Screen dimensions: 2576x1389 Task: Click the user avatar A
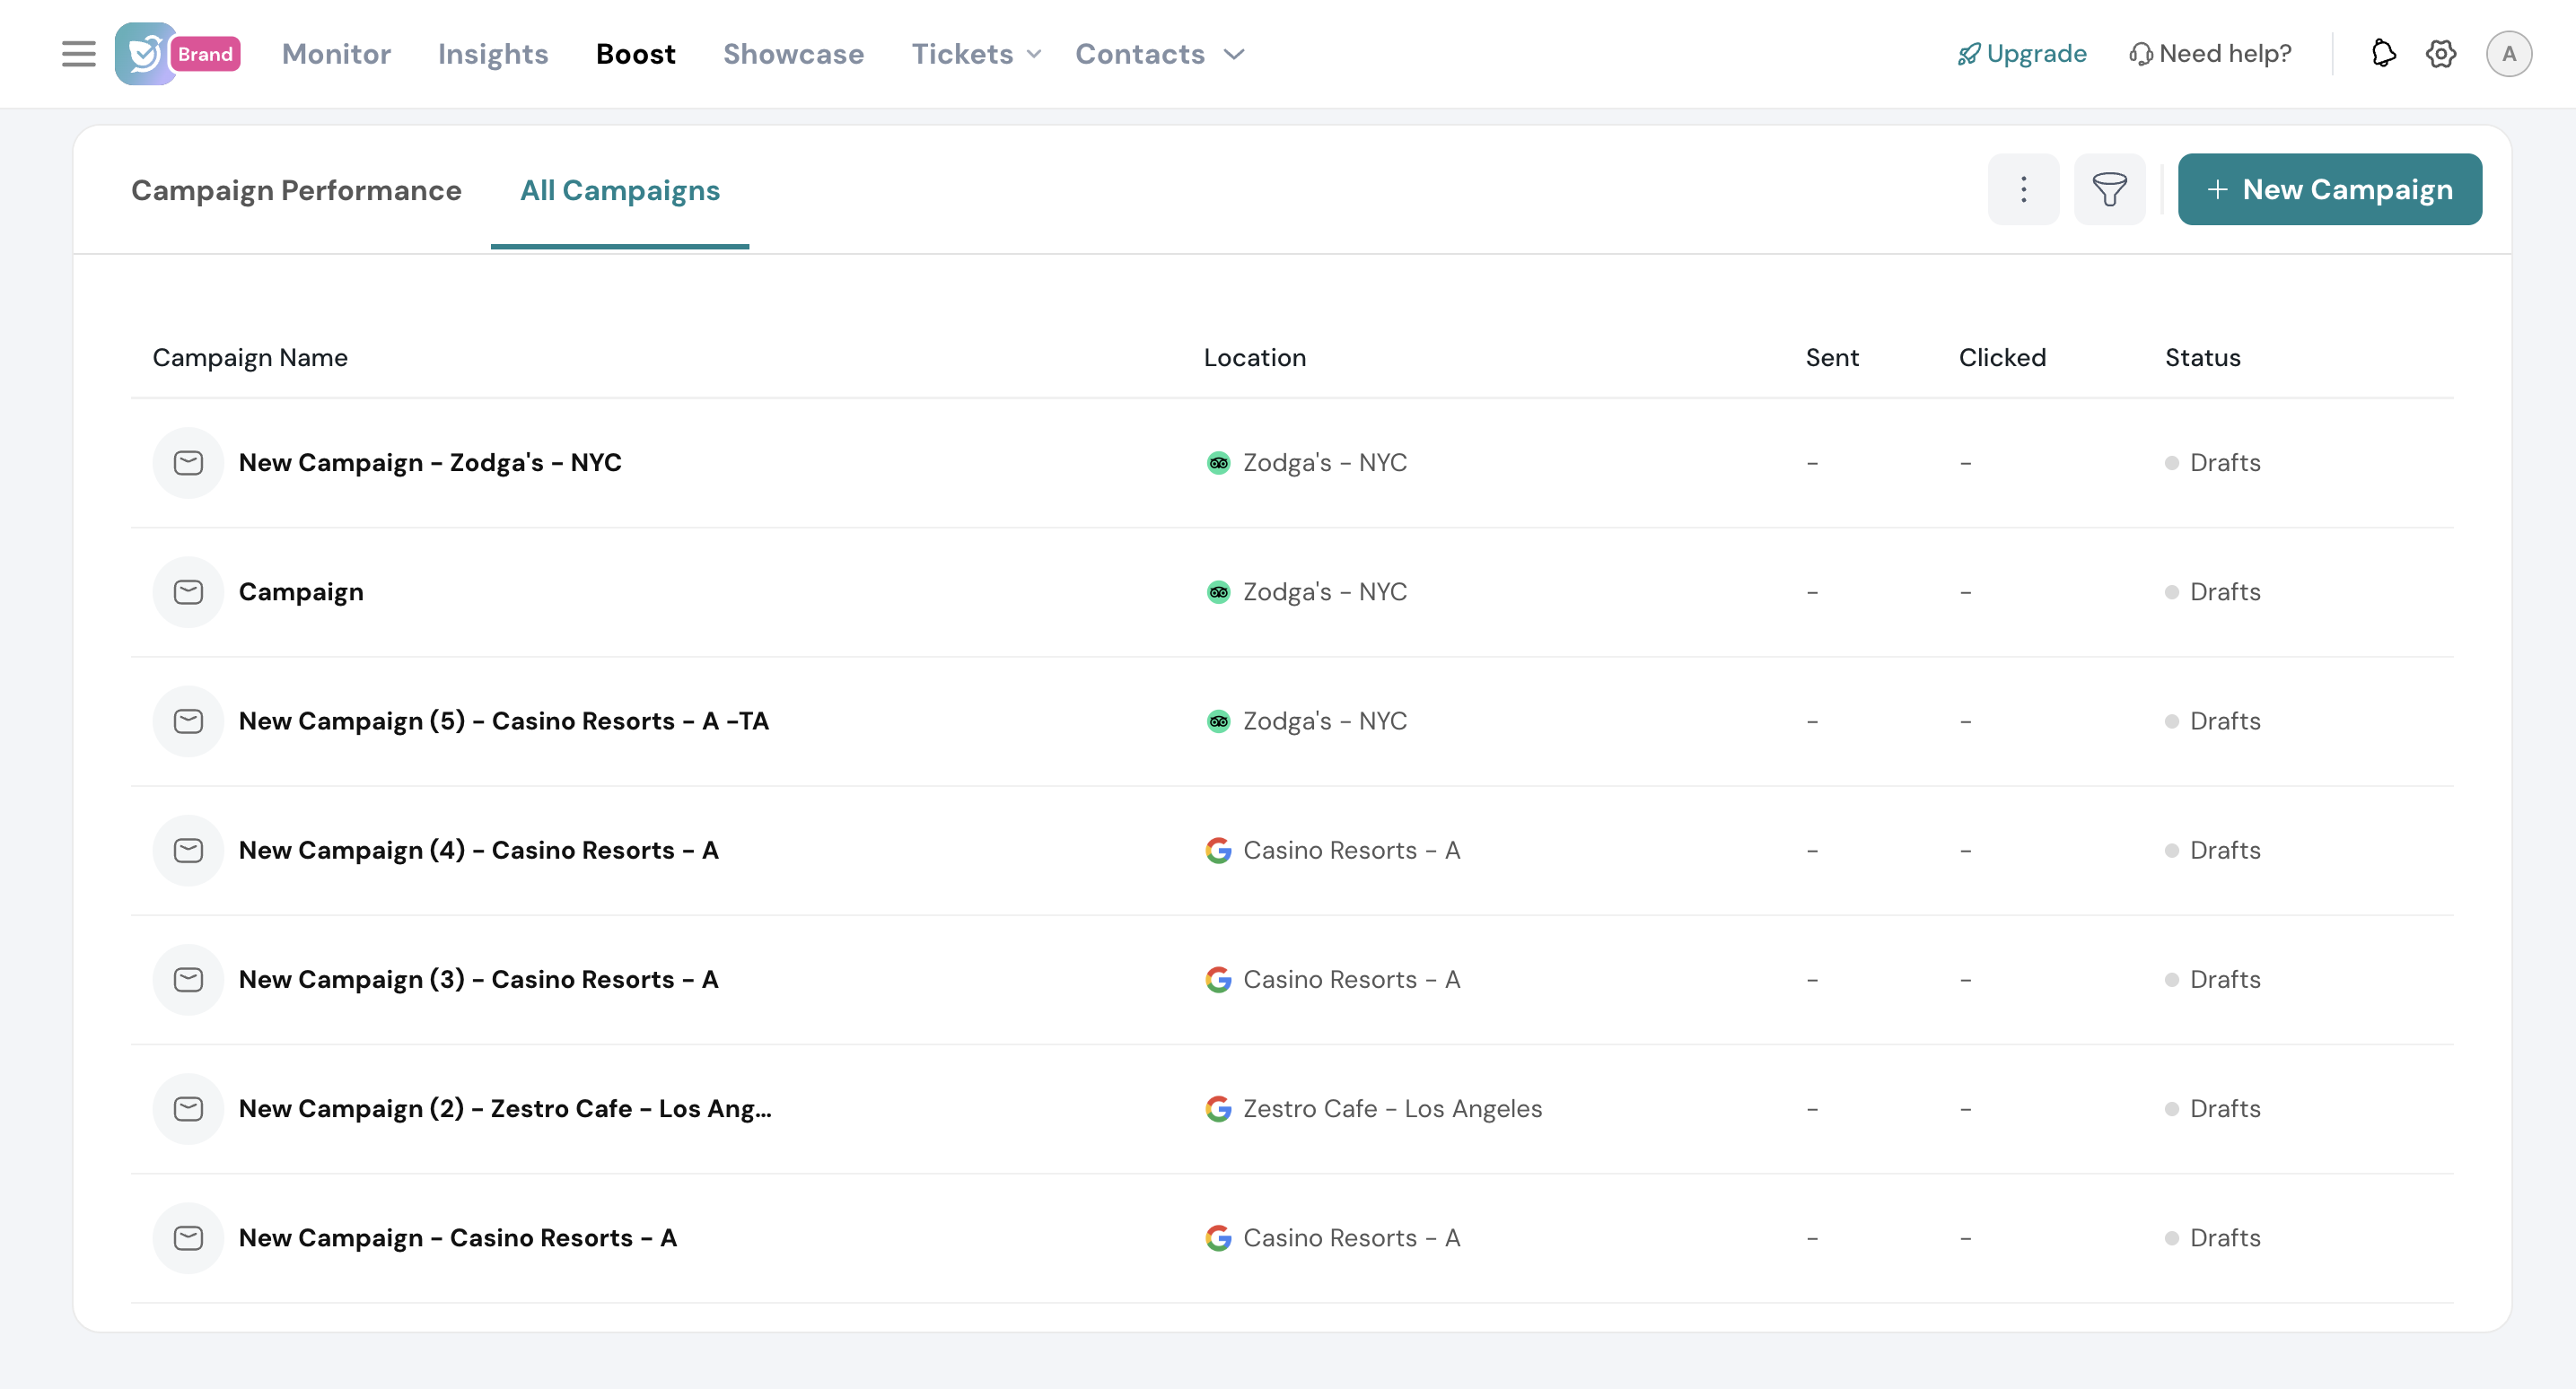click(x=2508, y=54)
